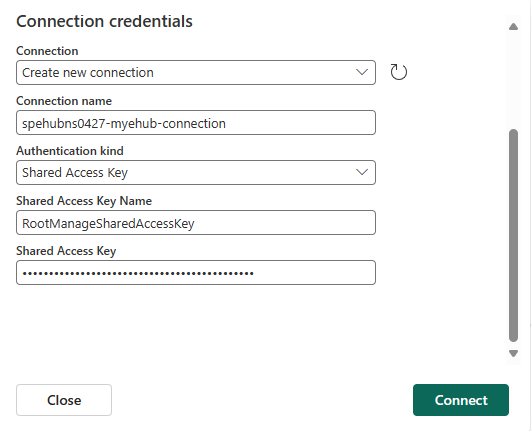Click the scrollbar up arrow
531x431 pixels.
click(x=513, y=27)
